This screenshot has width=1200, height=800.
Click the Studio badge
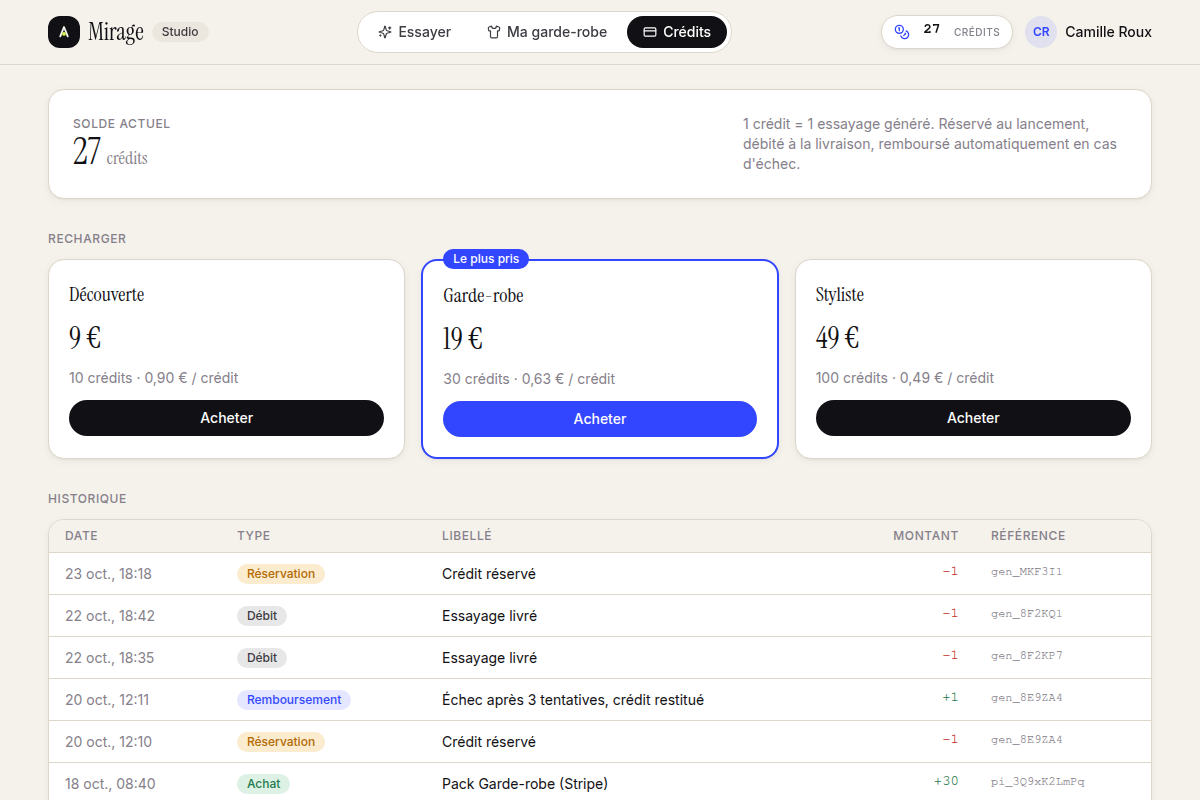click(180, 32)
